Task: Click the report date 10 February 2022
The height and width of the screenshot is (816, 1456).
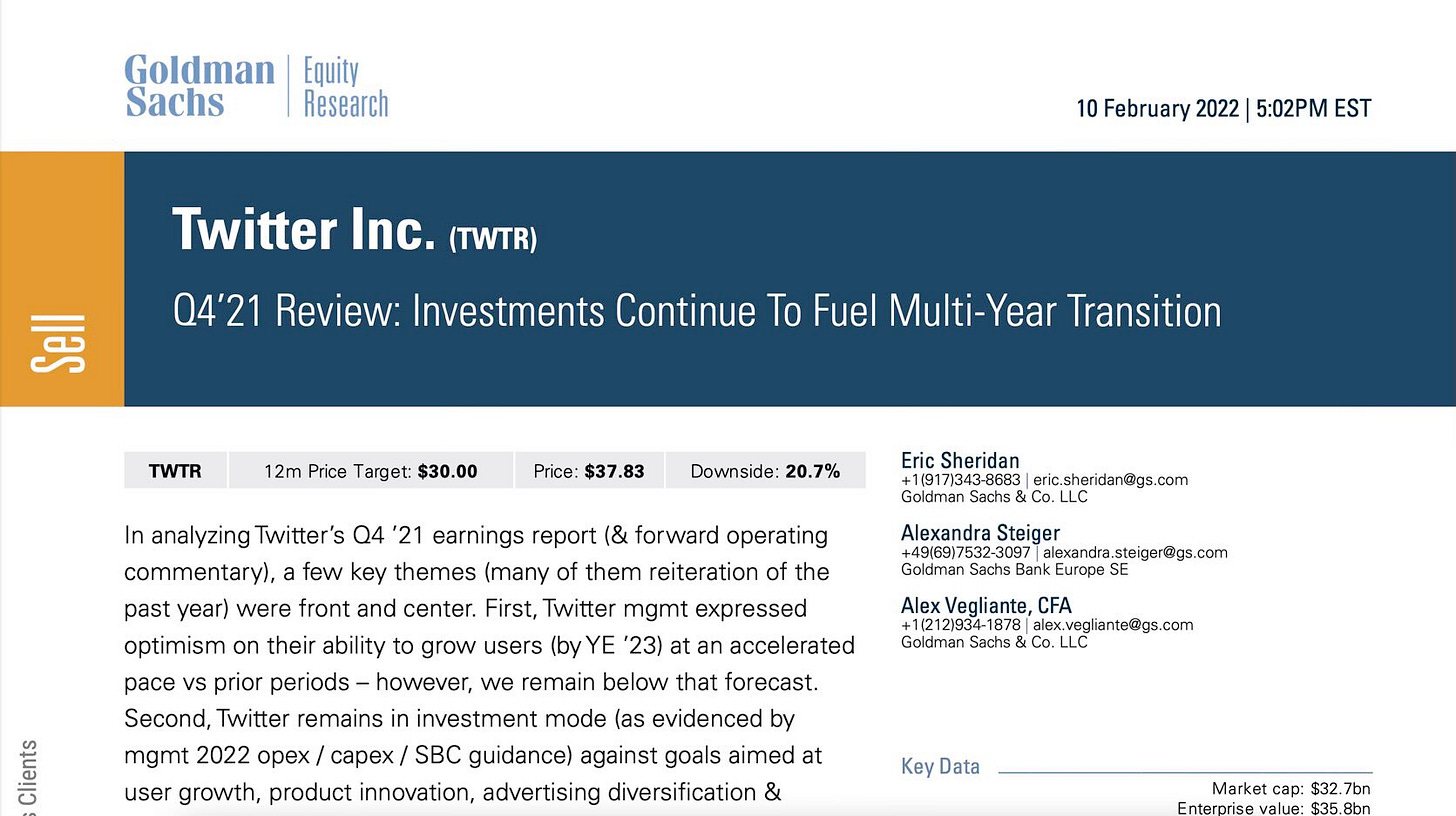Action: point(1158,108)
